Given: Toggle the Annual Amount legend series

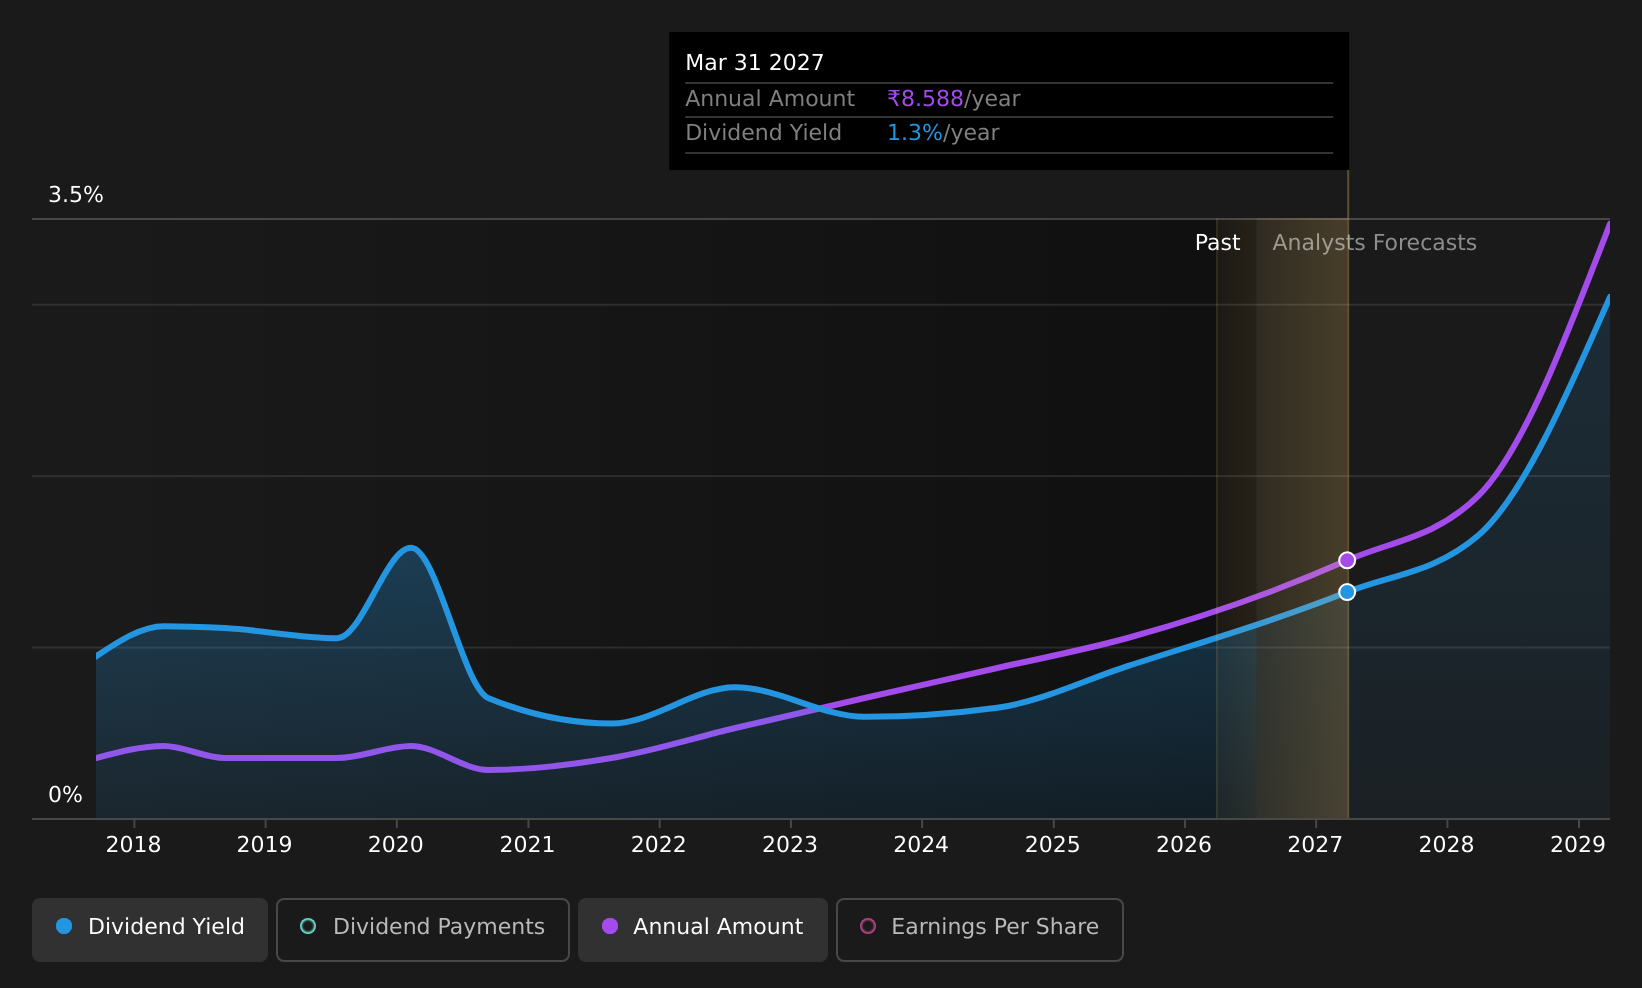Looking at the screenshot, I should click(x=702, y=929).
